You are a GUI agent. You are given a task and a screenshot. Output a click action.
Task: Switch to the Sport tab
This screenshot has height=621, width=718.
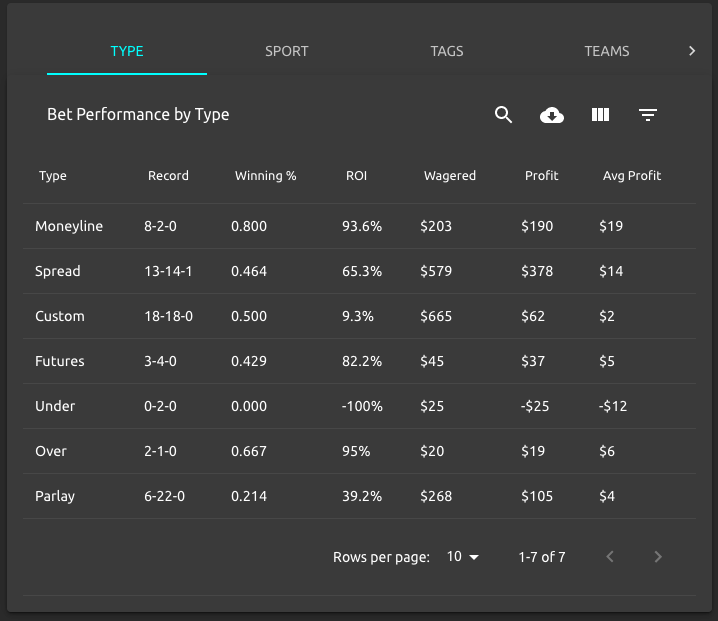287,51
